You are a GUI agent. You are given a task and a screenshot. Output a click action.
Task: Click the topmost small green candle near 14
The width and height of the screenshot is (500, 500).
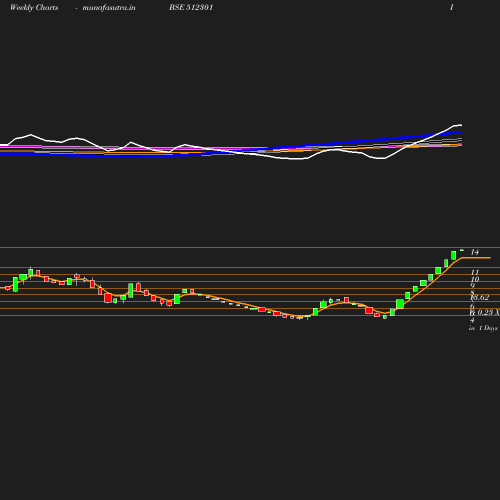tap(462, 250)
